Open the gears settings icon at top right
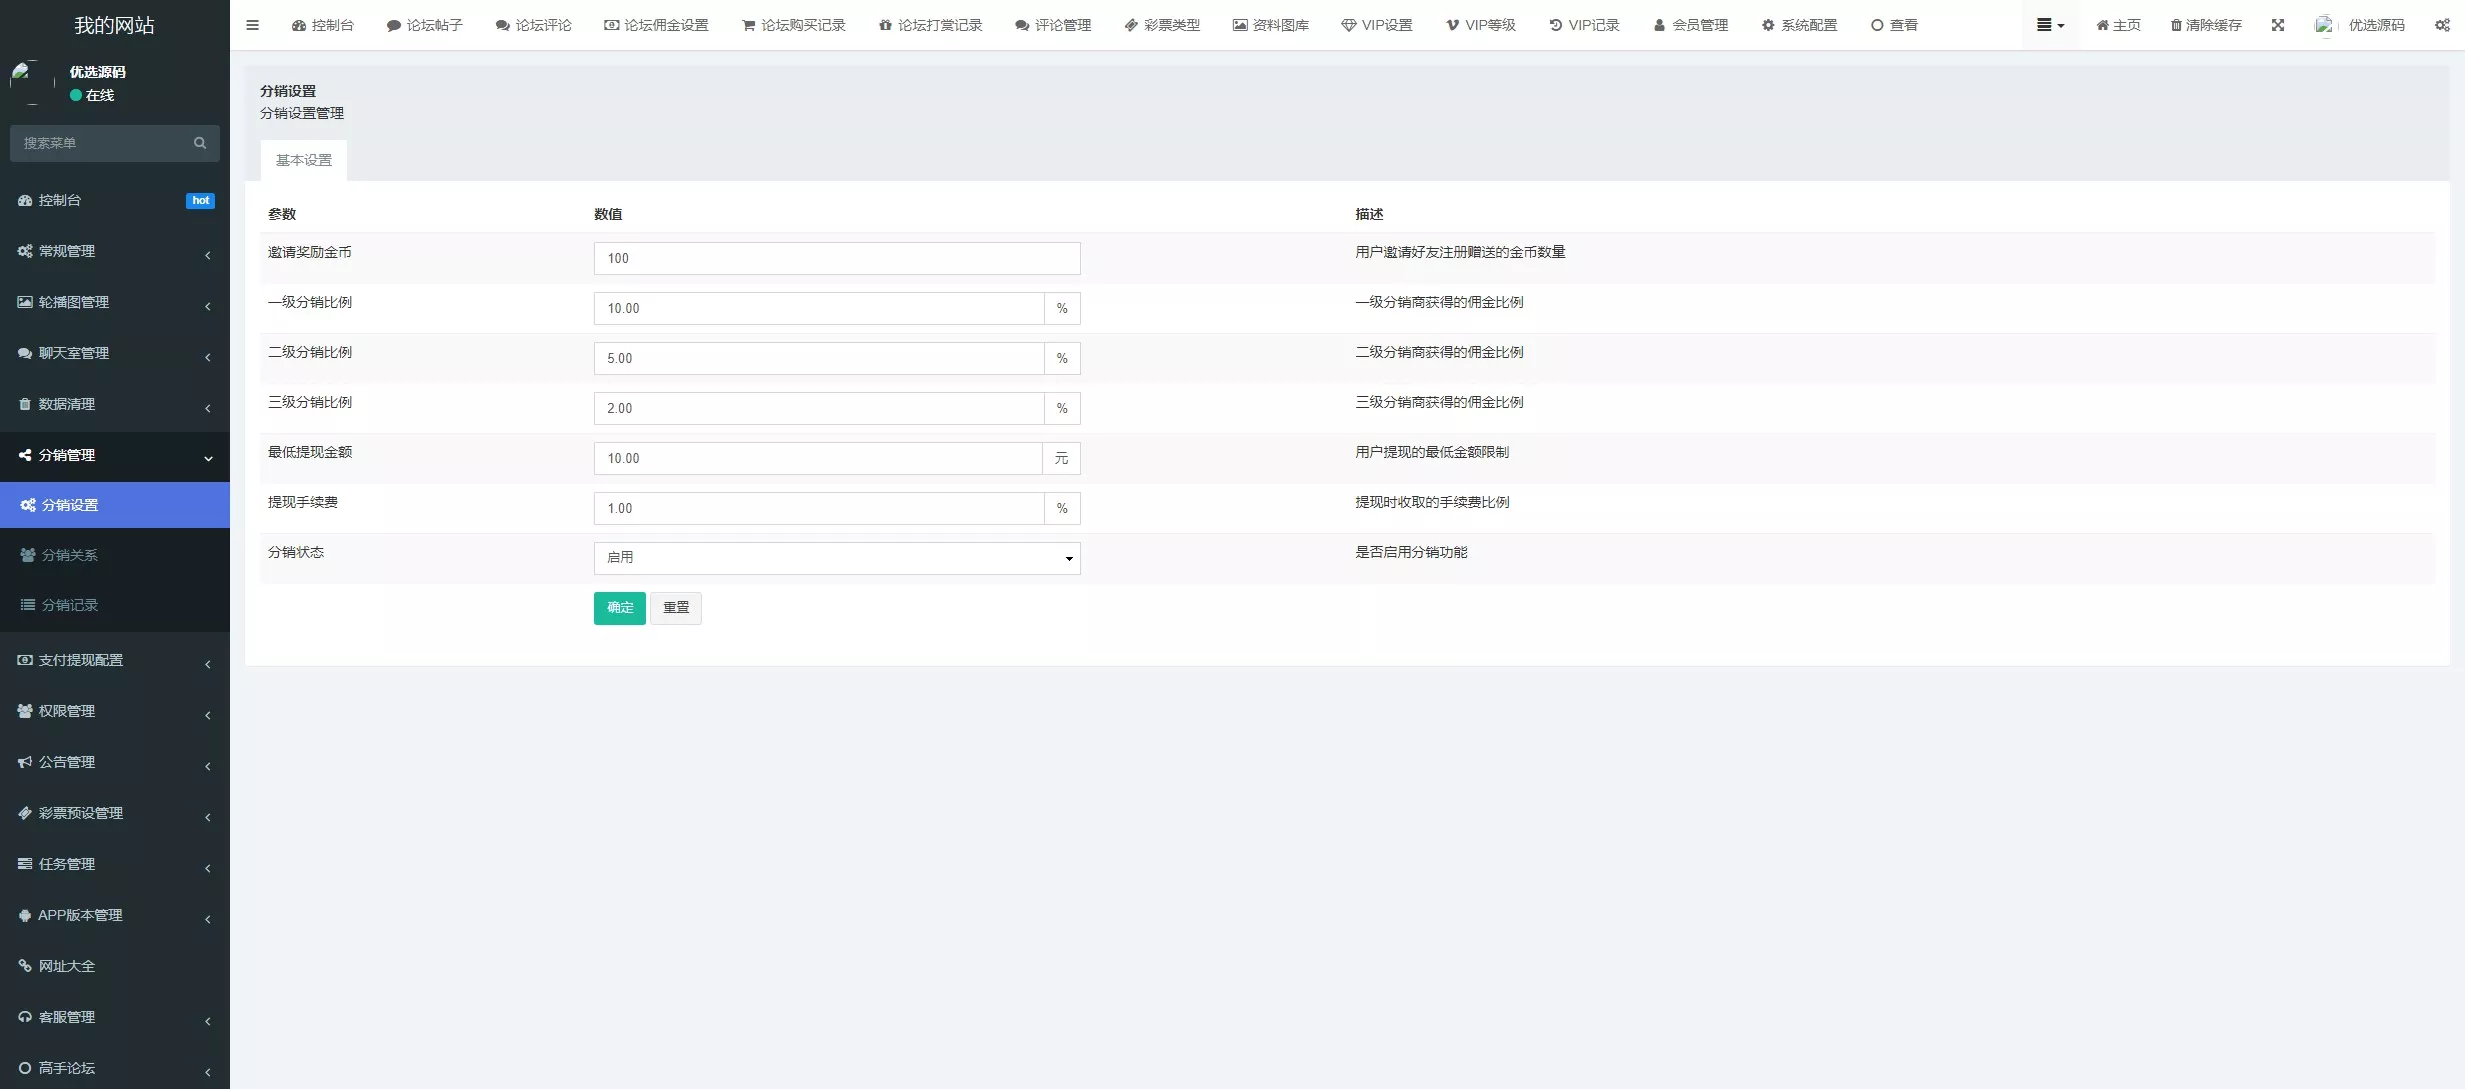Screen dimensions: 2465x1089 click(2441, 25)
